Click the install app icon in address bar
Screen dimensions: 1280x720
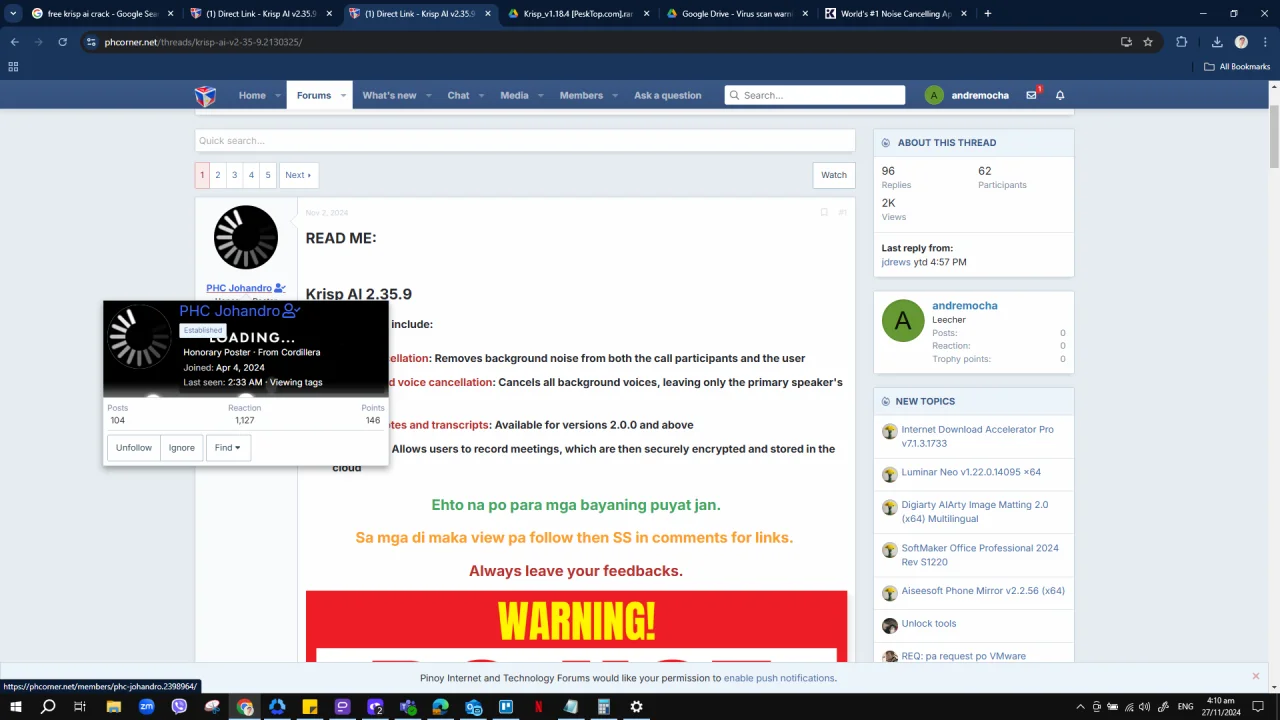point(1126,42)
